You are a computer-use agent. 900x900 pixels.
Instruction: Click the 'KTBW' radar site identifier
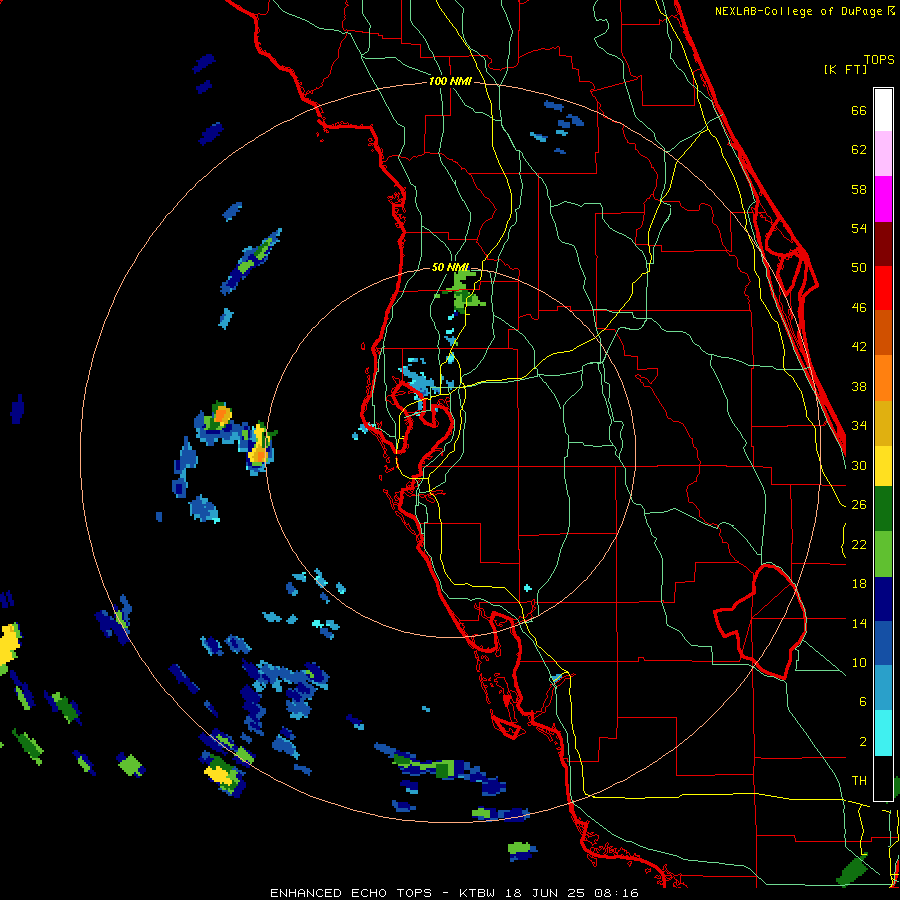pyautogui.click(x=478, y=893)
